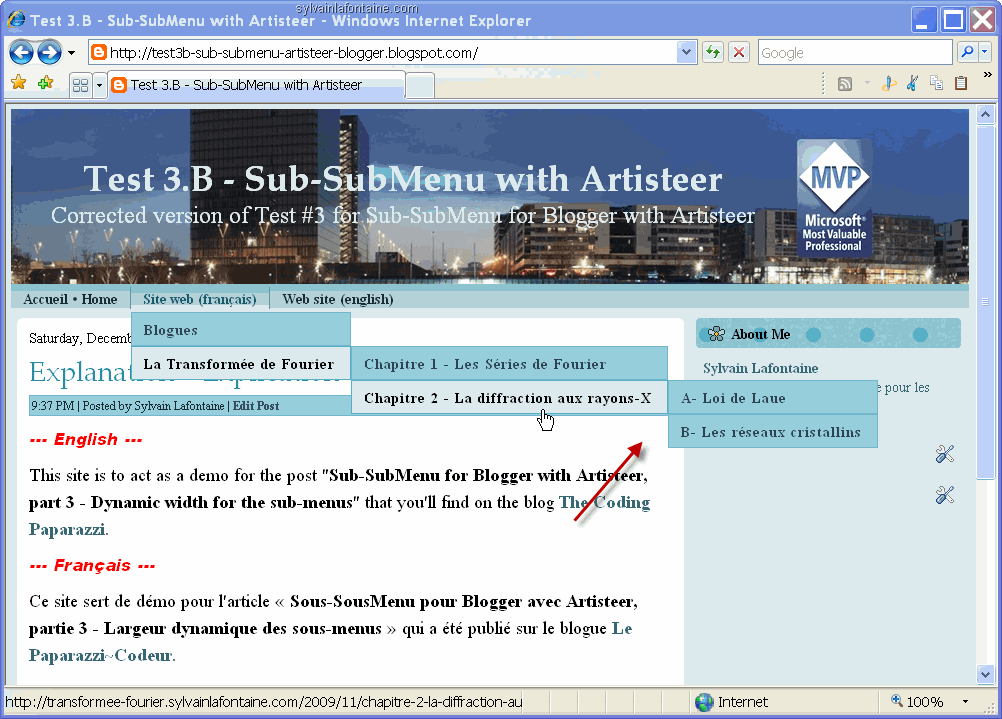Go forward with the Forward arrow button
This screenshot has height=719, width=1002.
(x=49, y=52)
